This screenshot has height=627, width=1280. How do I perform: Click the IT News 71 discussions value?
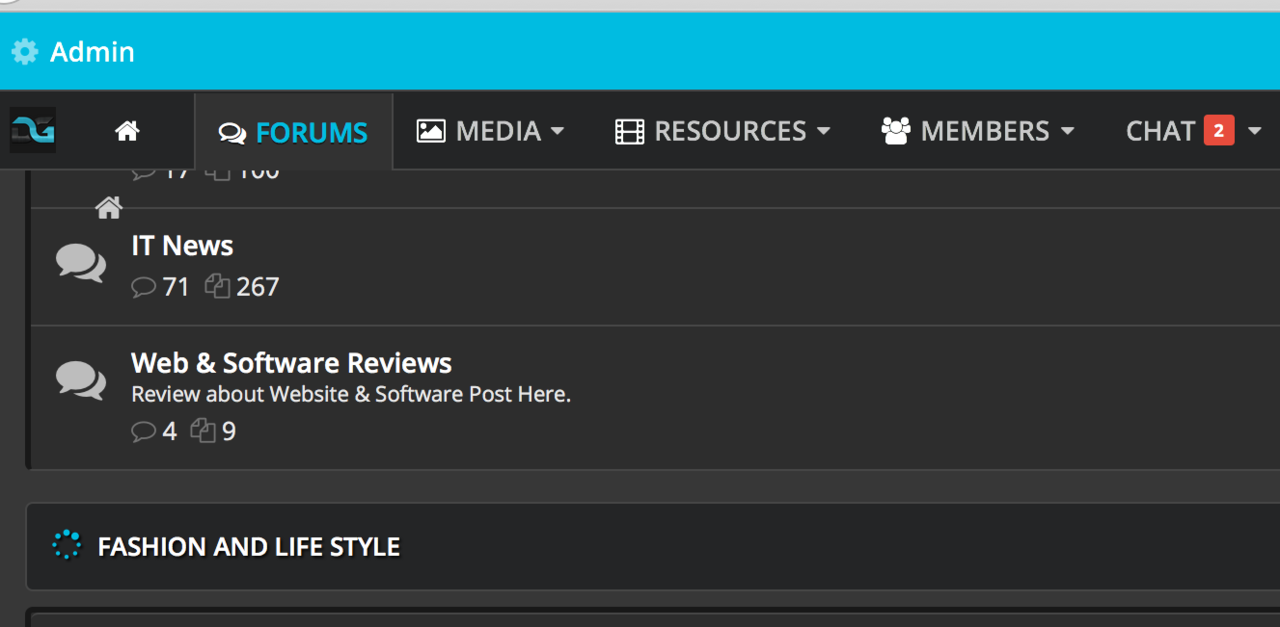pyautogui.click(x=176, y=287)
